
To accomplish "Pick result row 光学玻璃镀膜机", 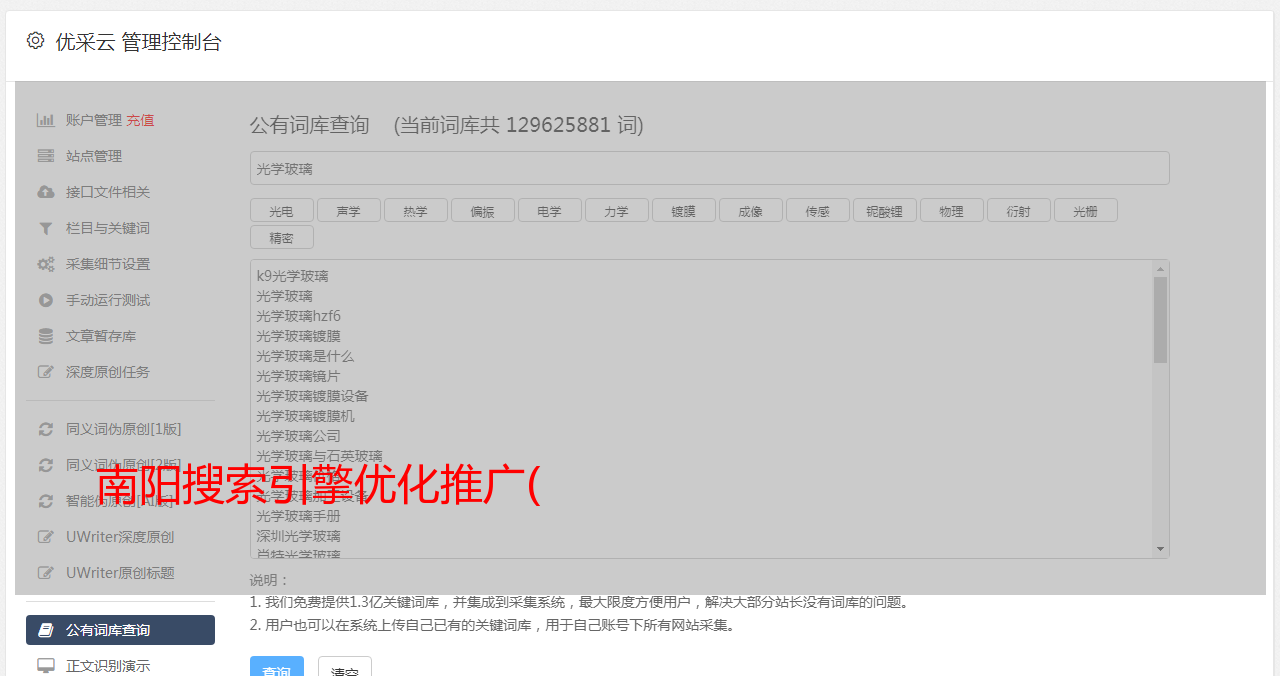I will [x=305, y=416].
